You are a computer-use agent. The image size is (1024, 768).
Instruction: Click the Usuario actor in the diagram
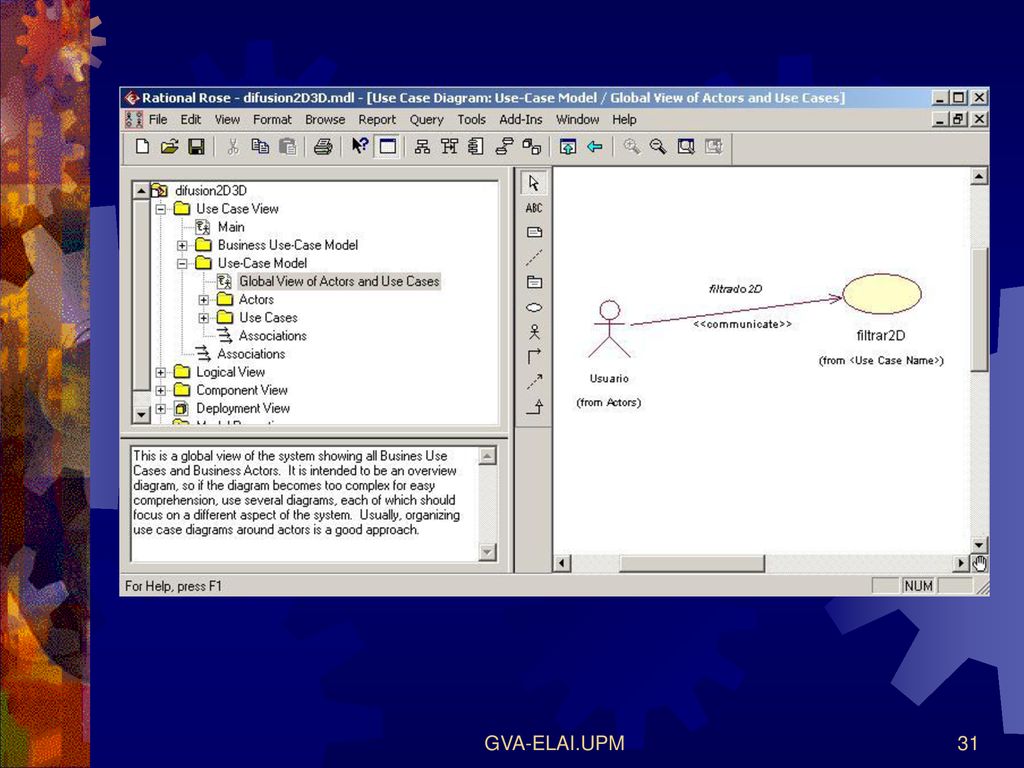point(609,330)
